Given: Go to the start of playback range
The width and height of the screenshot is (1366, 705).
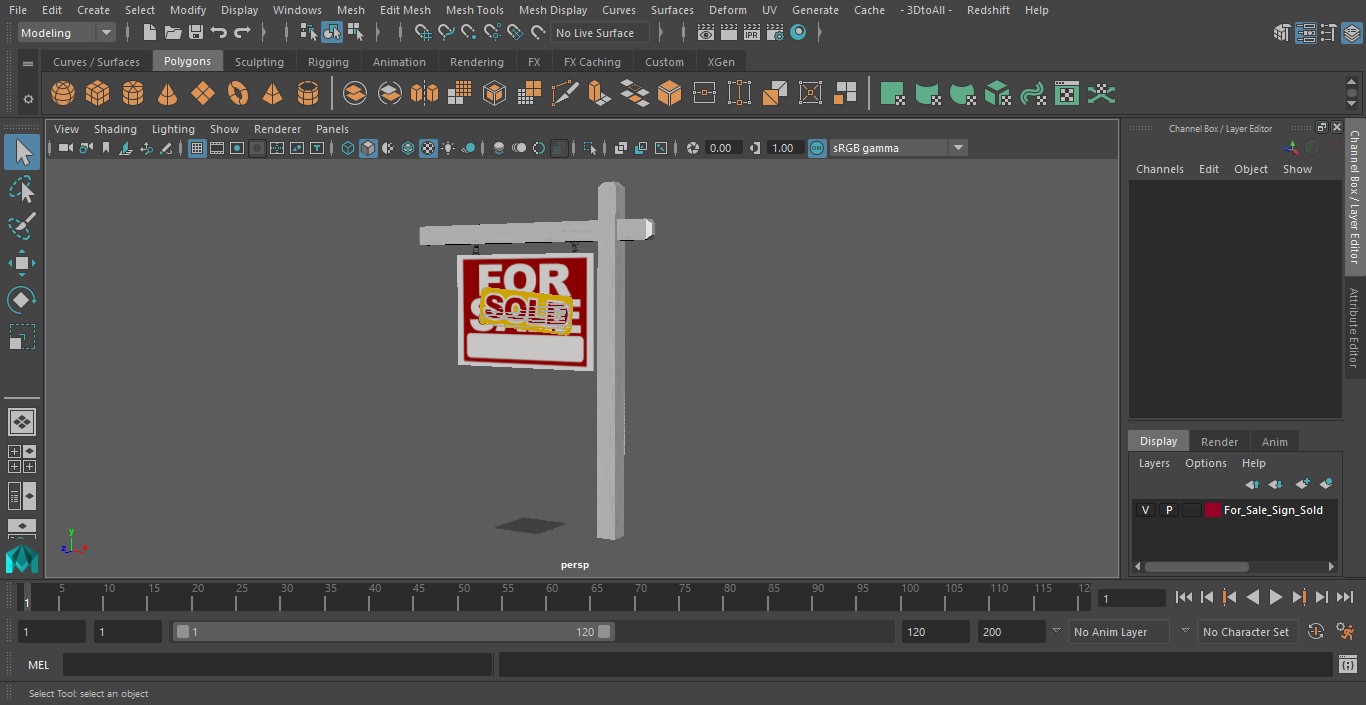Looking at the screenshot, I should coord(1184,597).
